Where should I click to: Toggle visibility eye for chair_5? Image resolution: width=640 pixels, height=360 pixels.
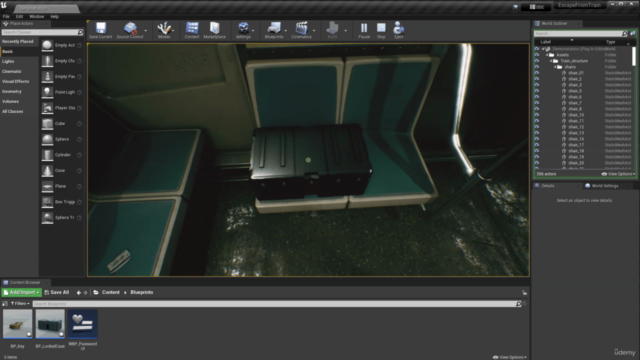click(537, 91)
